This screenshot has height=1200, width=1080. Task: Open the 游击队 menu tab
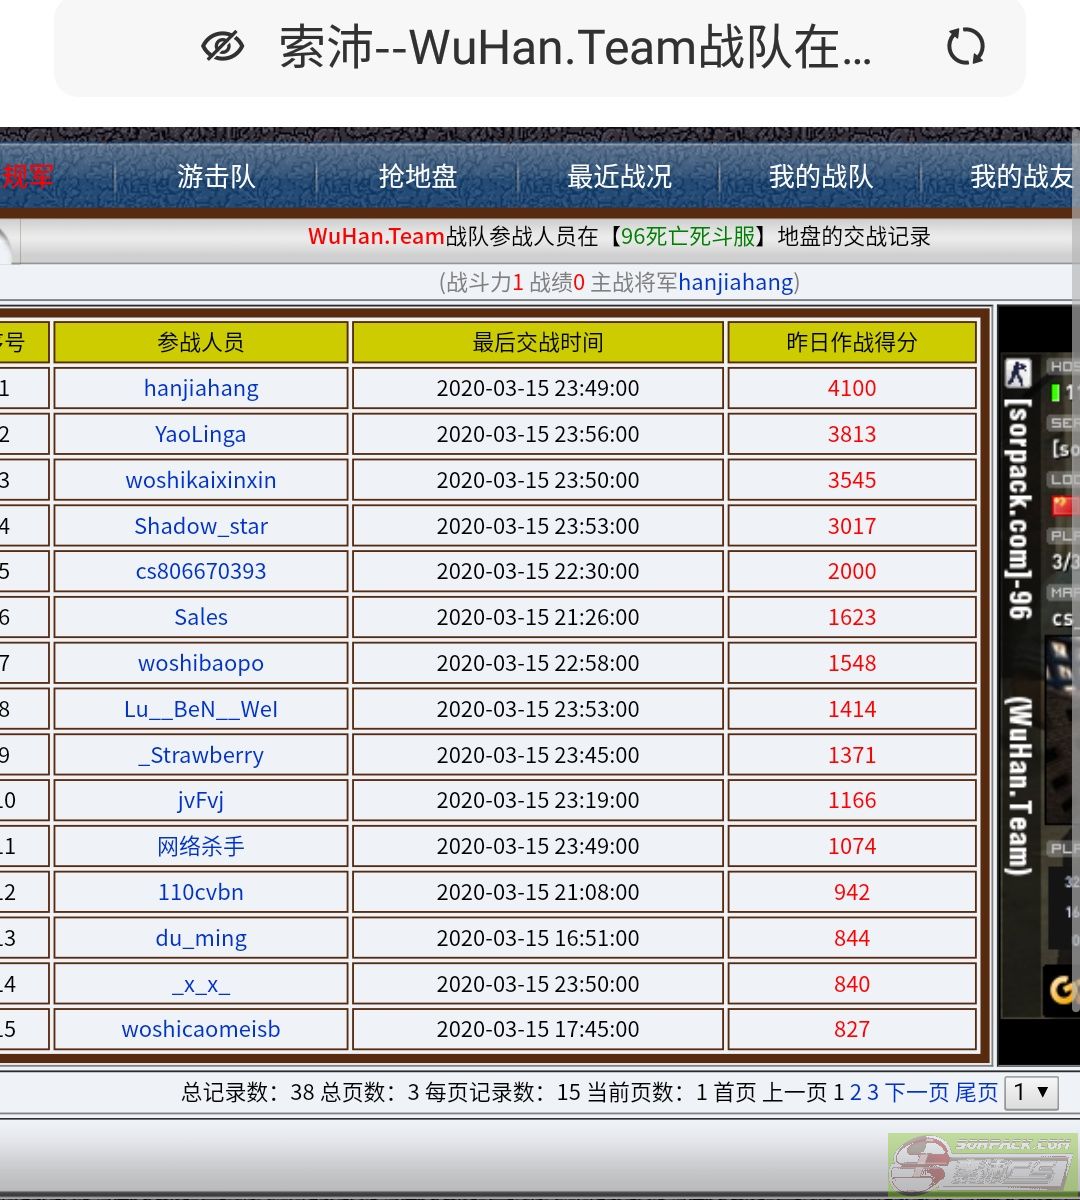pyautogui.click(x=216, y=177)
